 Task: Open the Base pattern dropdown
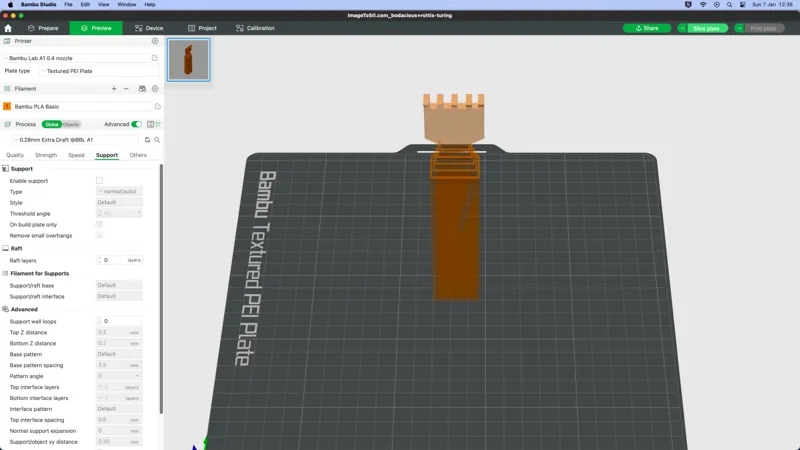[x=119, y=354]
